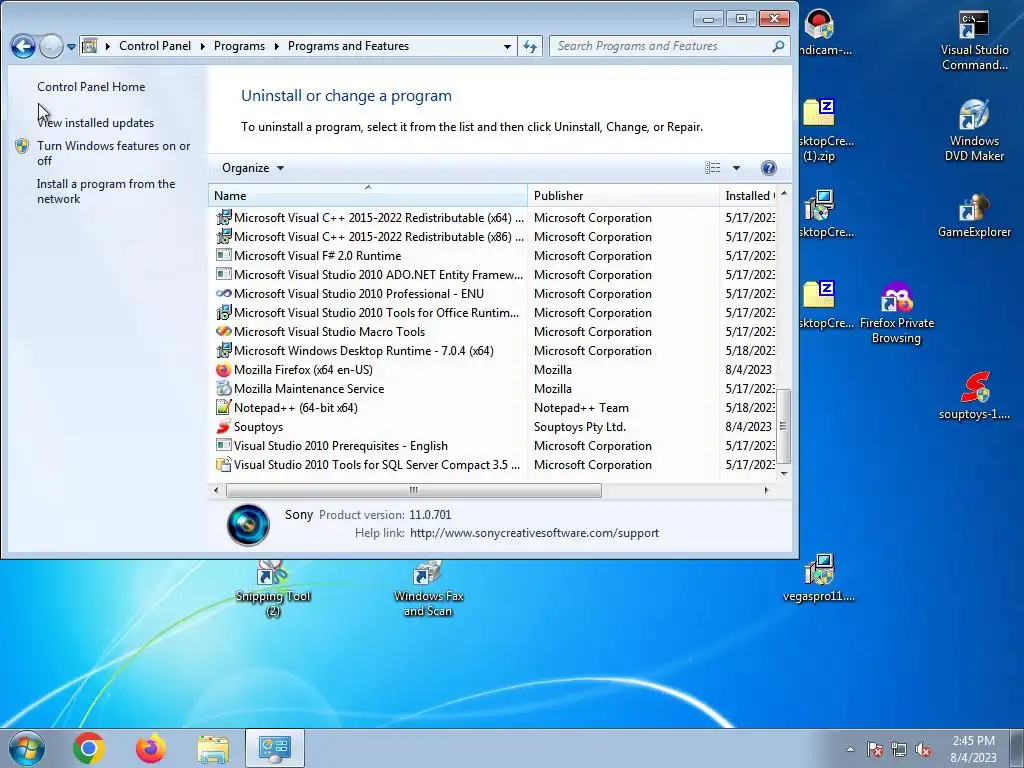The width and height of the screenshot is (1024, 768).
Task: Select Visual Studio 2010 Prerequisites - English
Action: click(340, 445)
